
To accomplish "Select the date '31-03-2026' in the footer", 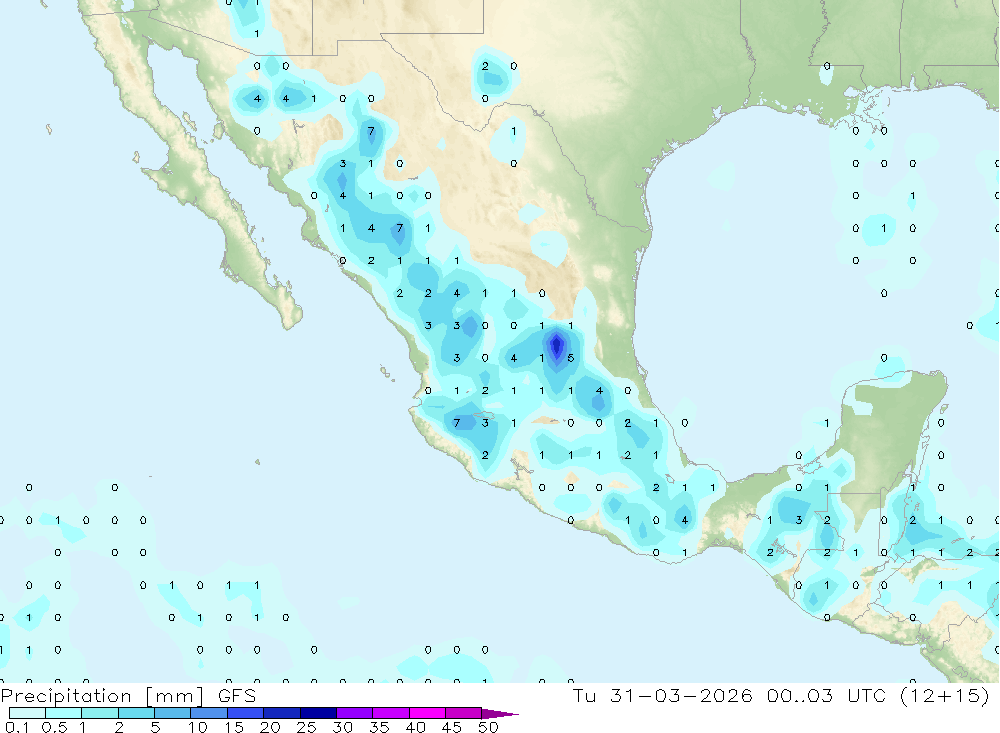I will [681, 695].
